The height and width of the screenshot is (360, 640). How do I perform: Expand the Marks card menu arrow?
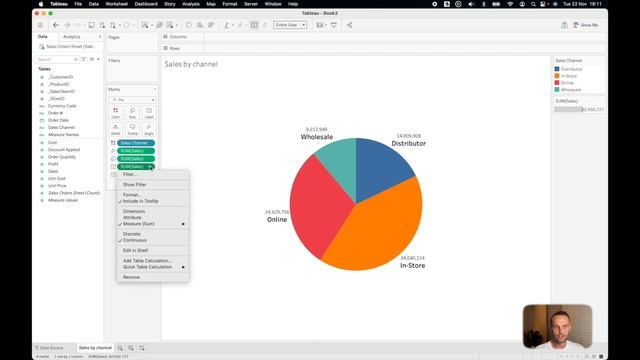pyautogui.click(x=155, y=89)
